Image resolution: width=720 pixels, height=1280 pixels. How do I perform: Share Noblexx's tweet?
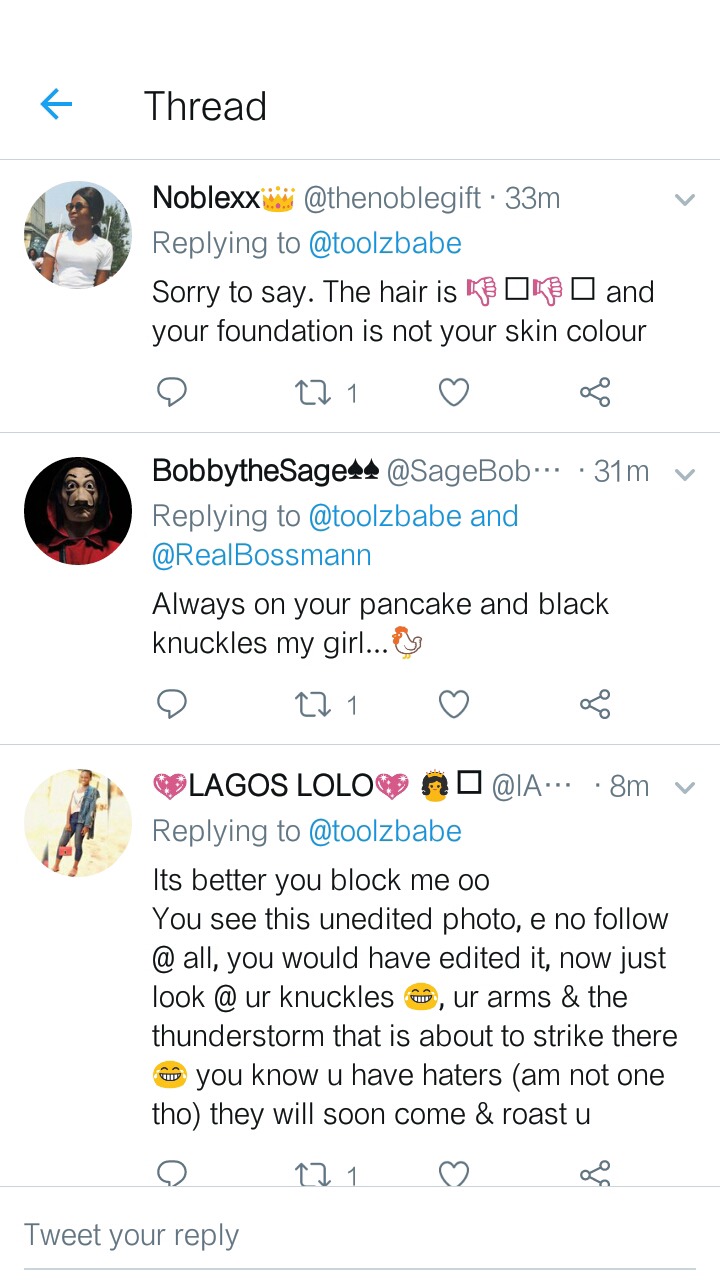(x=595, y=393)
